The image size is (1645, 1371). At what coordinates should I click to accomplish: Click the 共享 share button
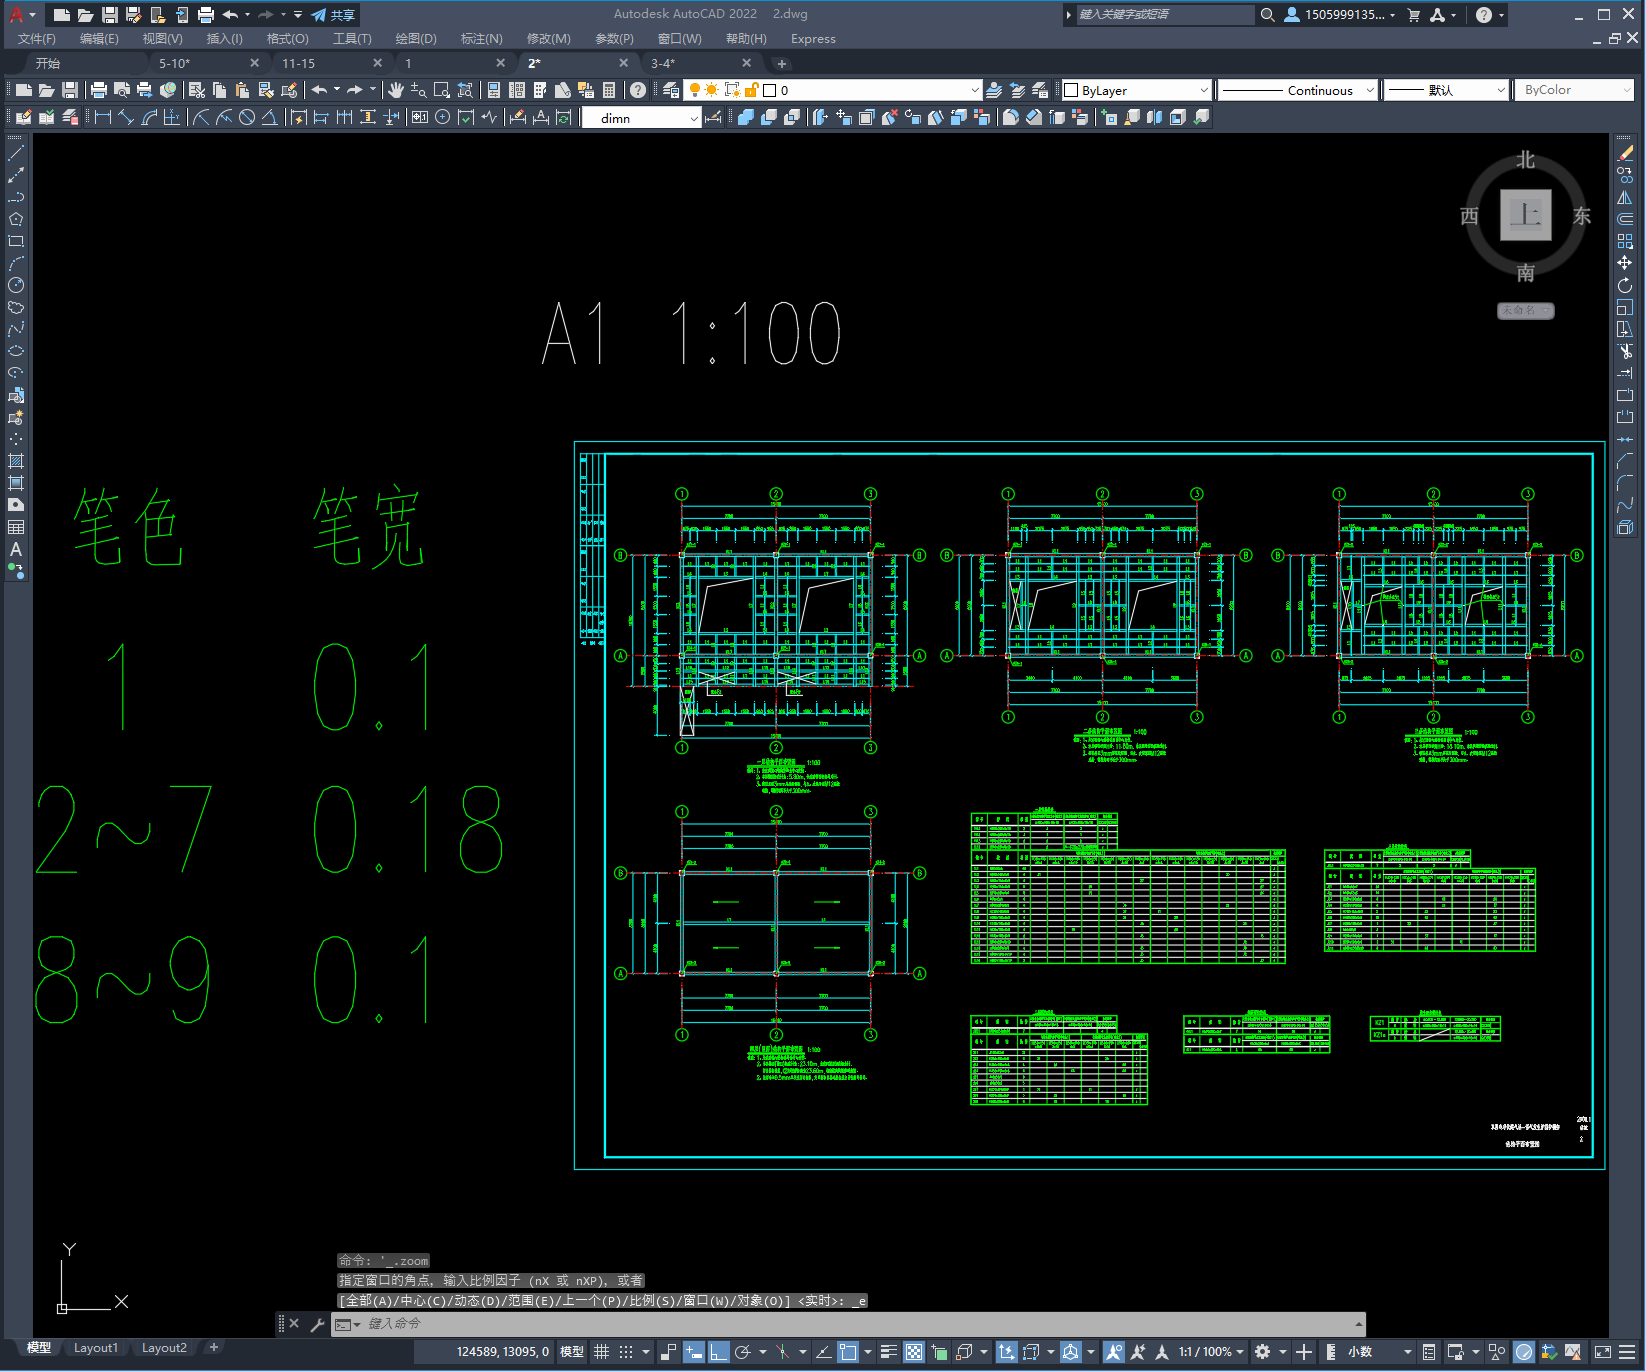pyautogui.click(x=334, y=15)
